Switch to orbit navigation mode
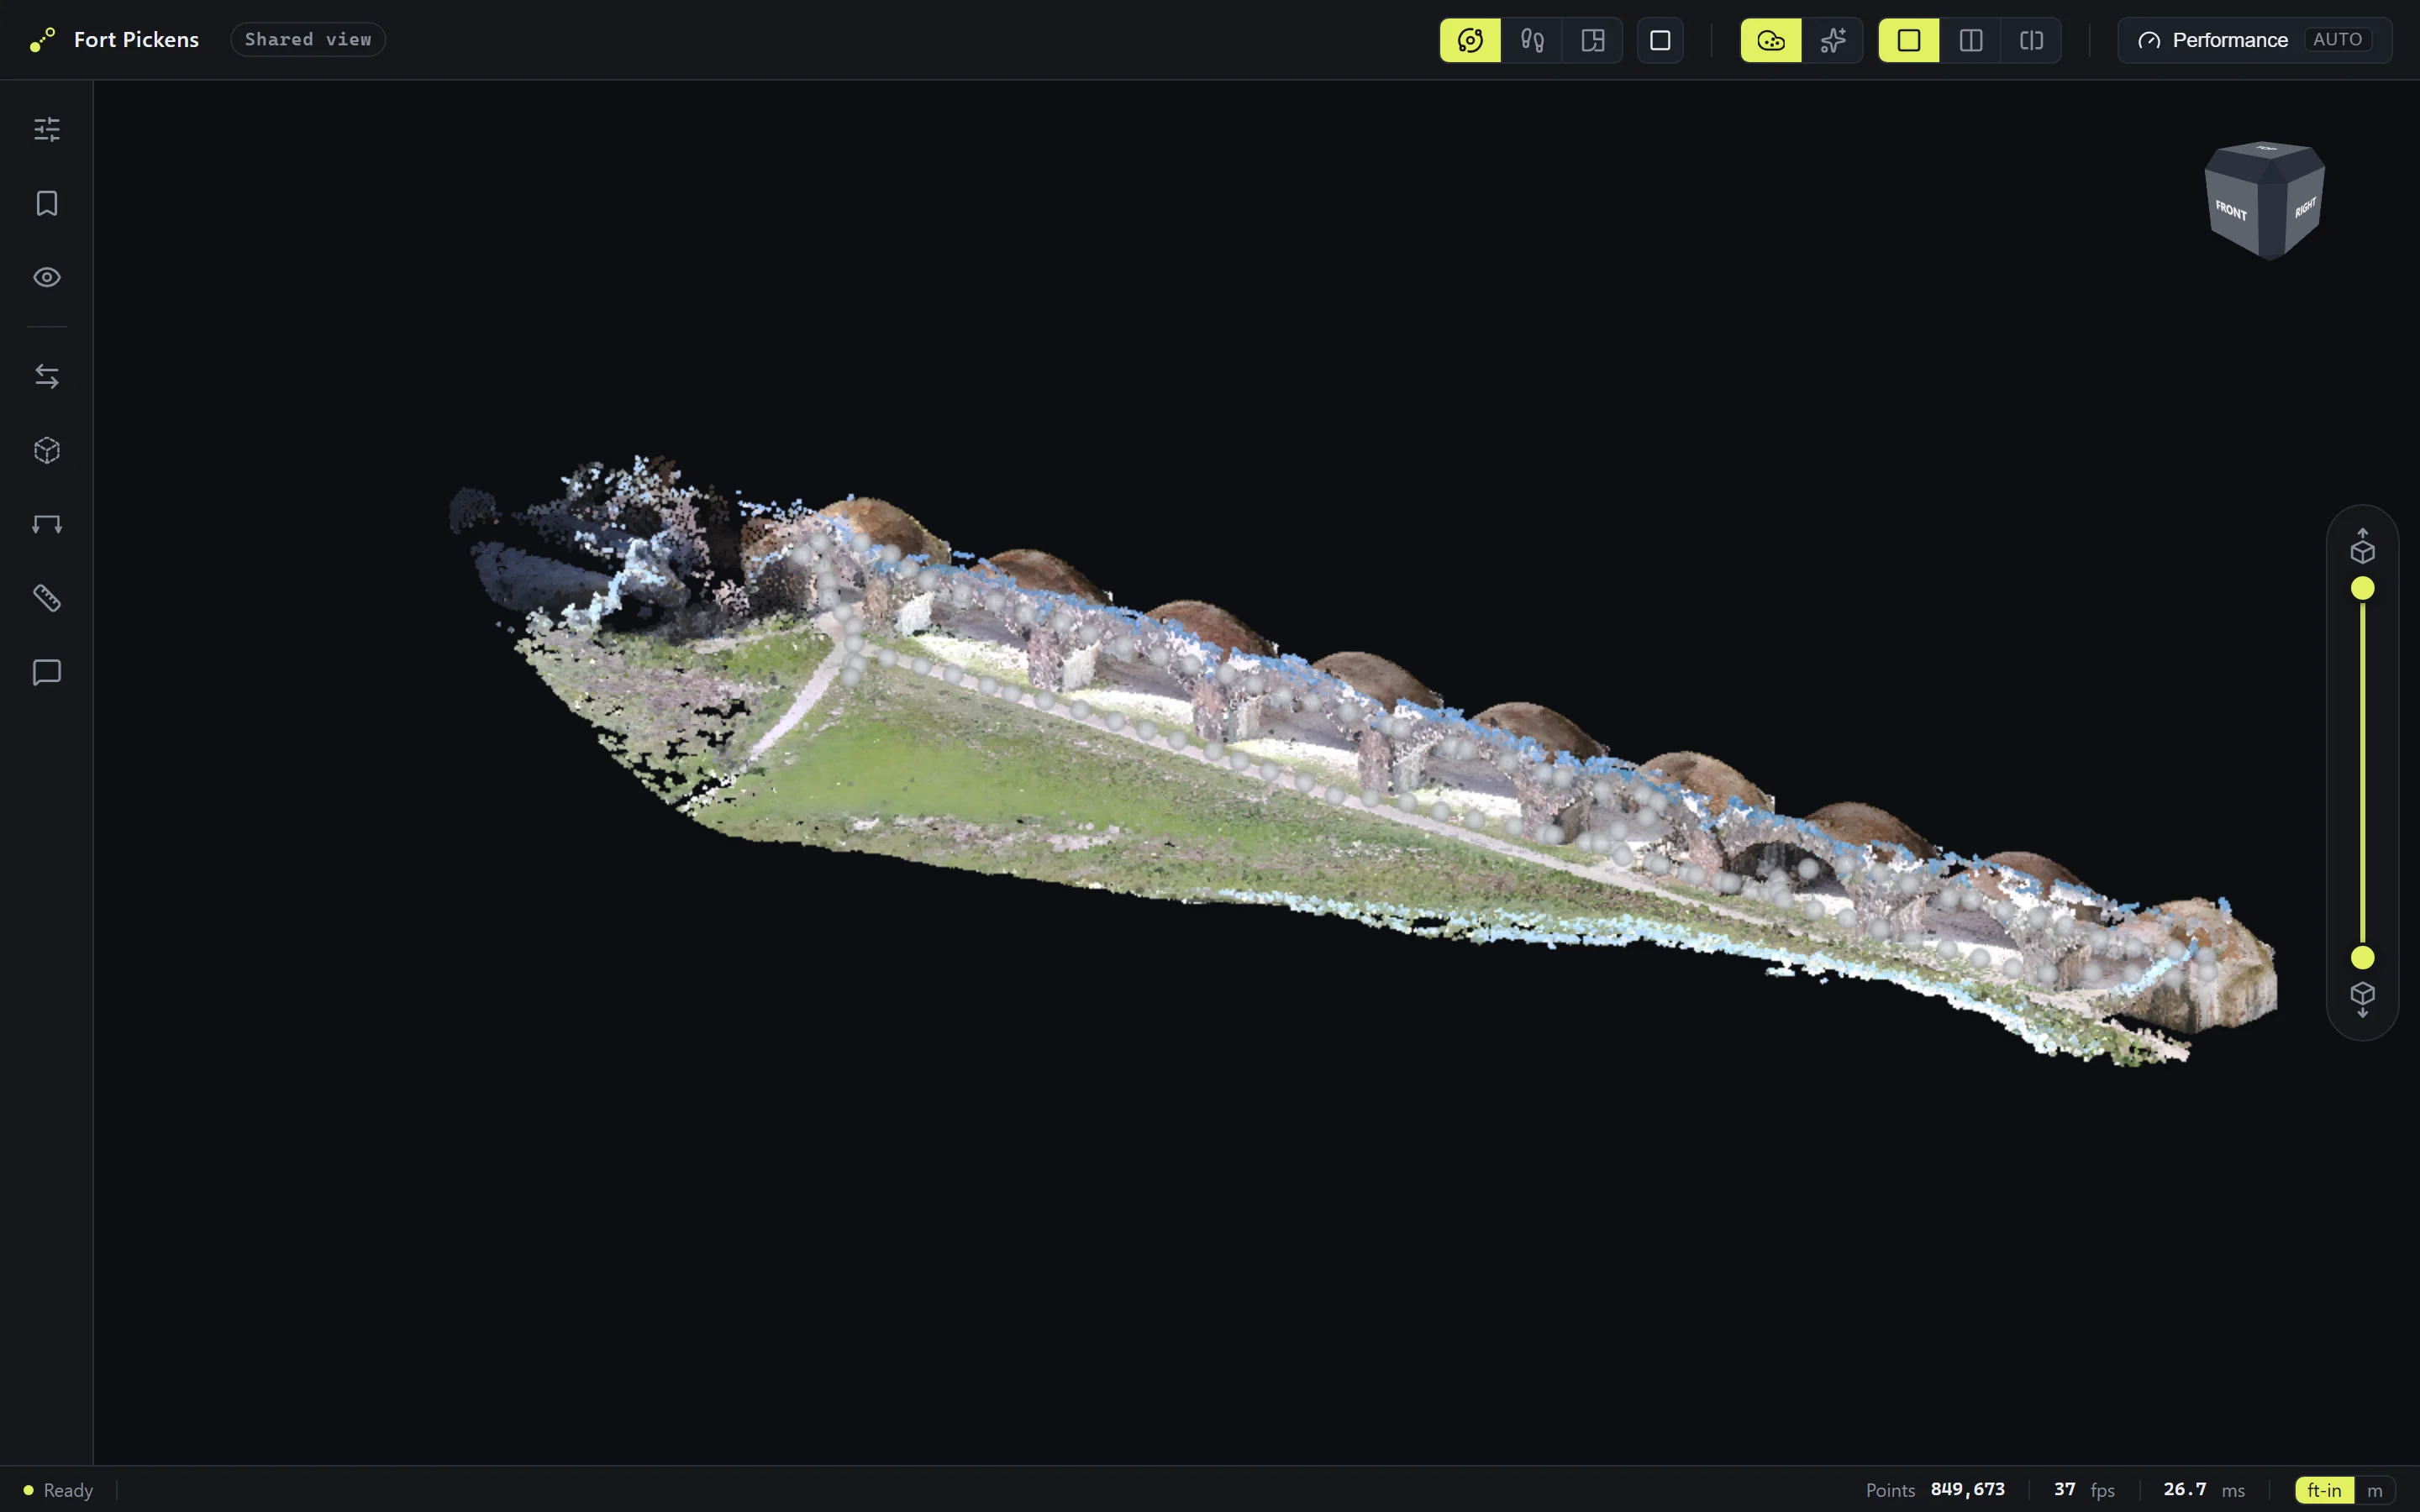The image size is (2420, 1512). tap(1470, 40)
